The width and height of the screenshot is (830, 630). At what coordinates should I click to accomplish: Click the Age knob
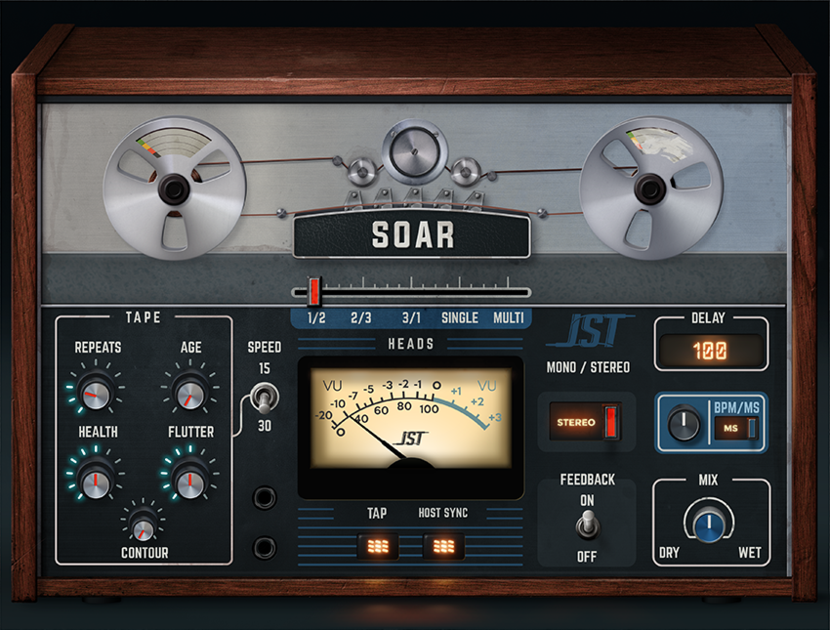click(x=190, y=393)
